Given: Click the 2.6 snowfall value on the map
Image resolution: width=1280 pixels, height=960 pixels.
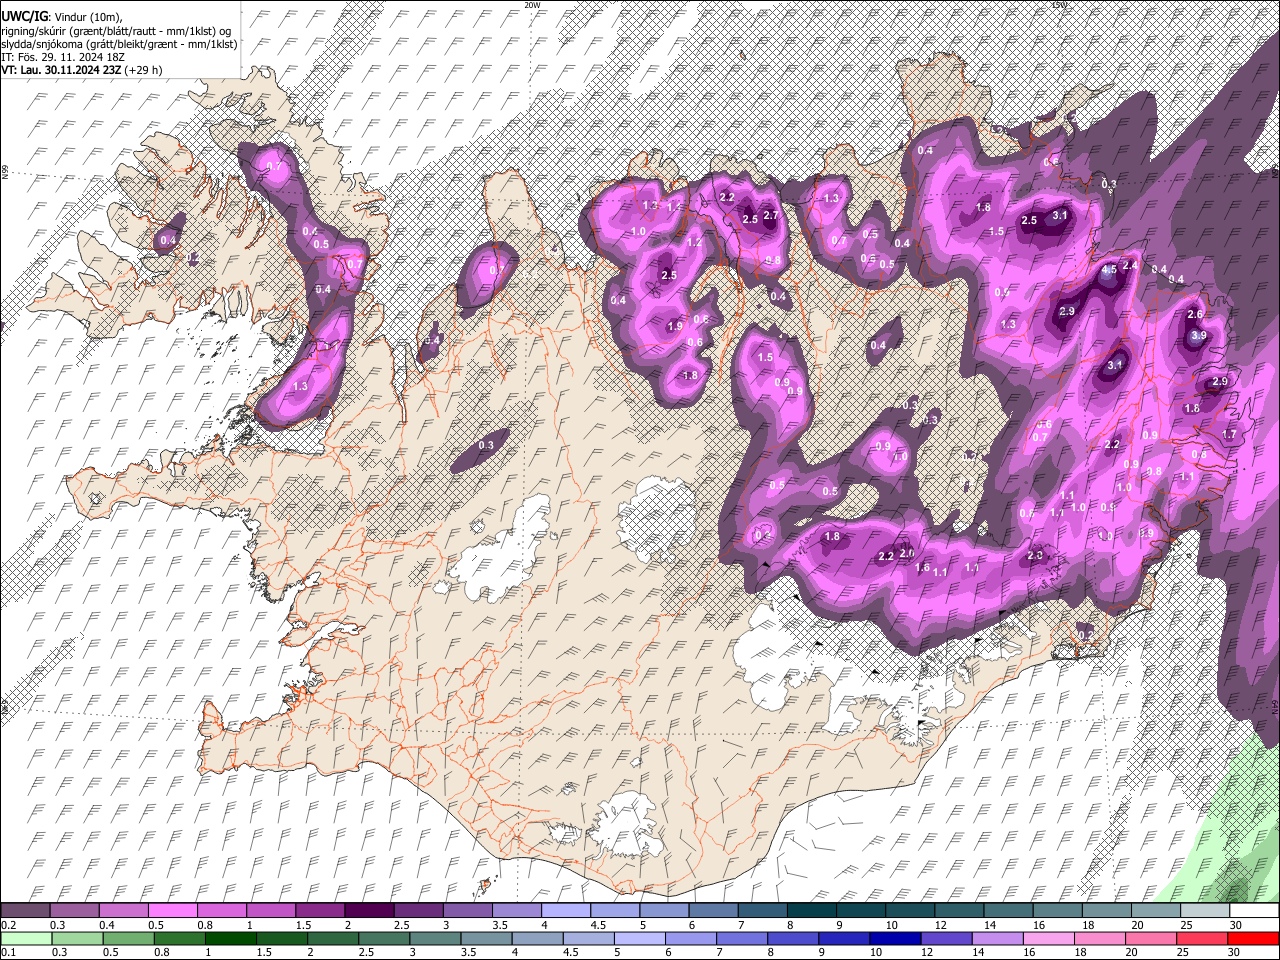Looking at the screenshot, I should (1194, 315).
